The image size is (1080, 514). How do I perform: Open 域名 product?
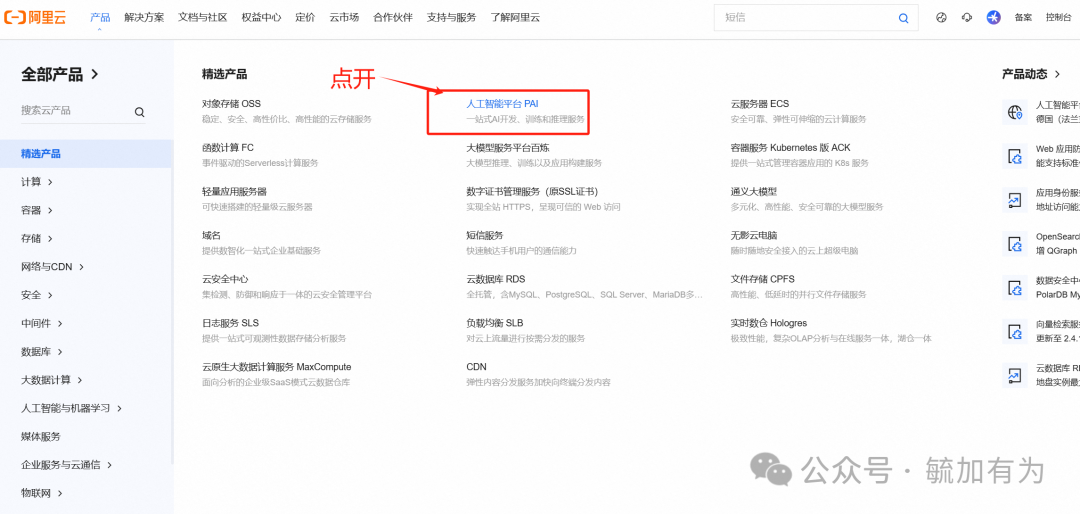point(211,236)
